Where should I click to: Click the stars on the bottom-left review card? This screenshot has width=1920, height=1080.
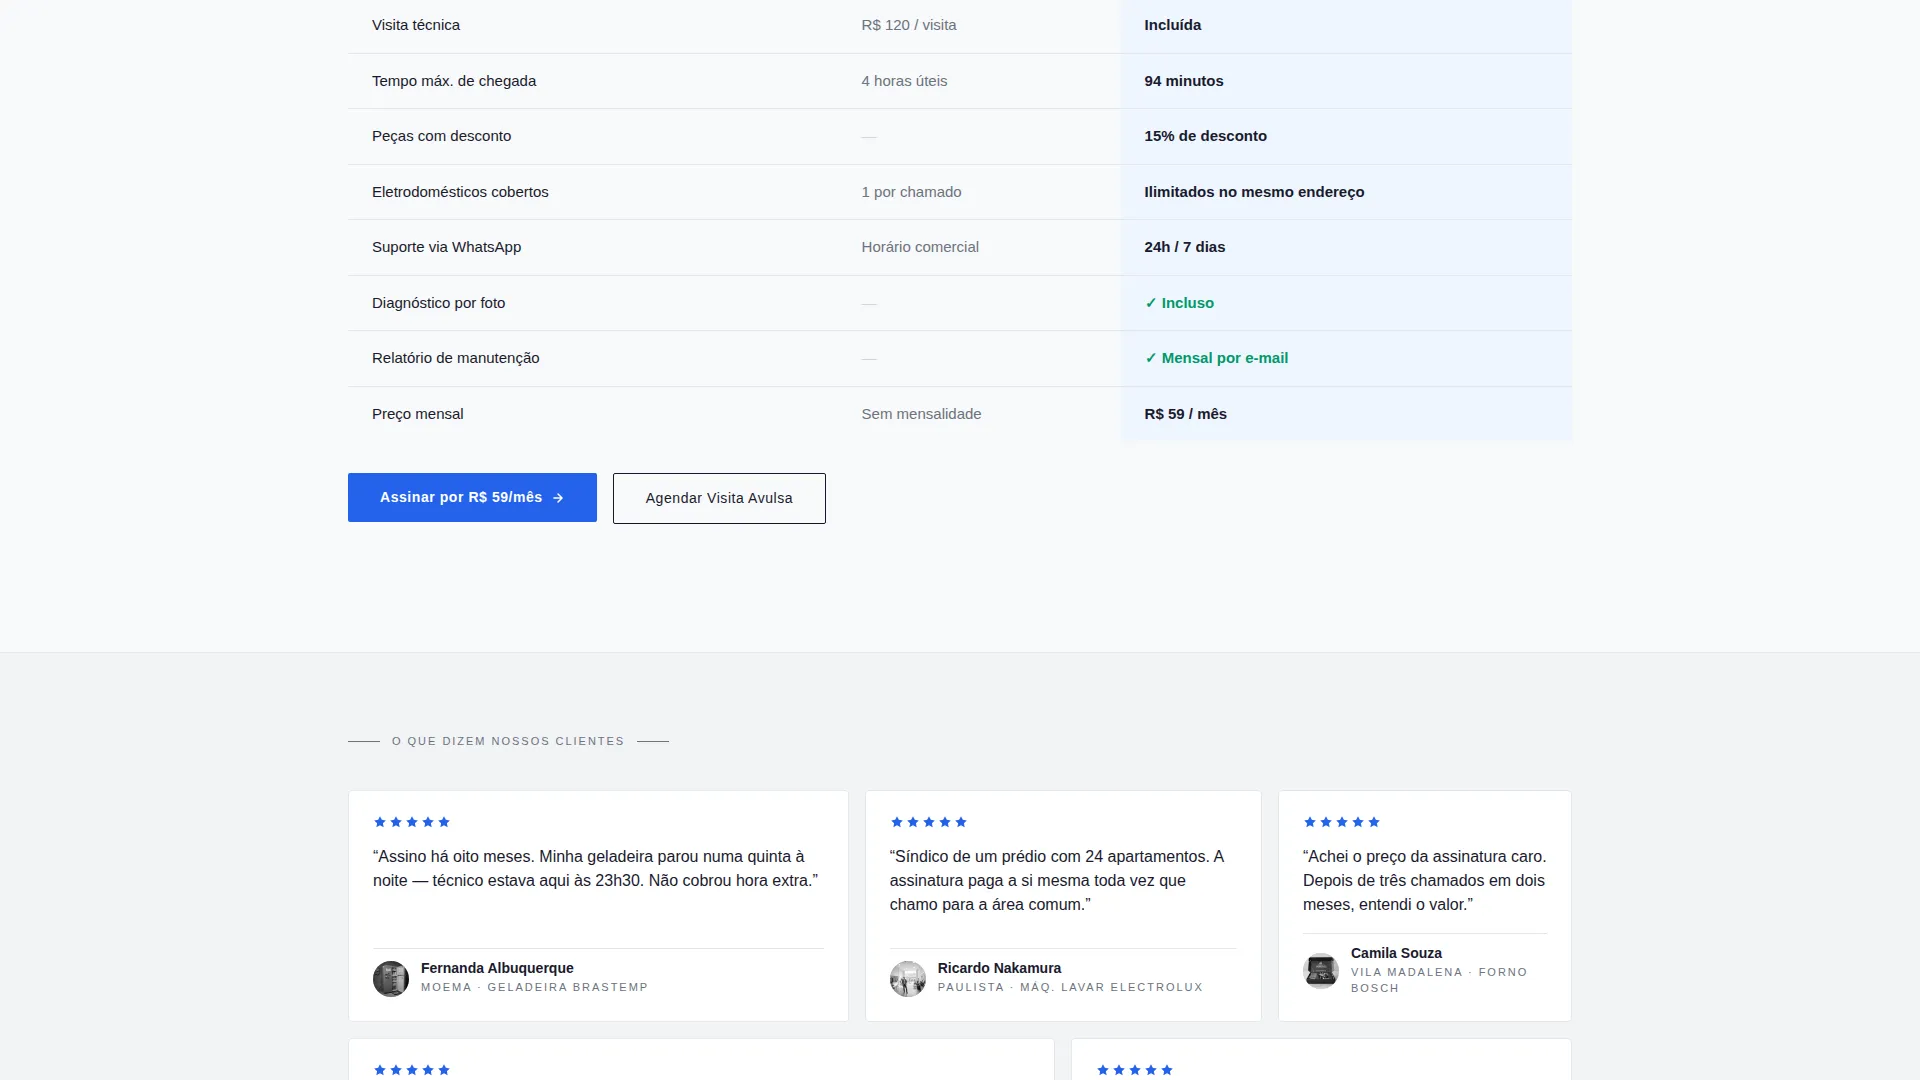point(412,1070)
